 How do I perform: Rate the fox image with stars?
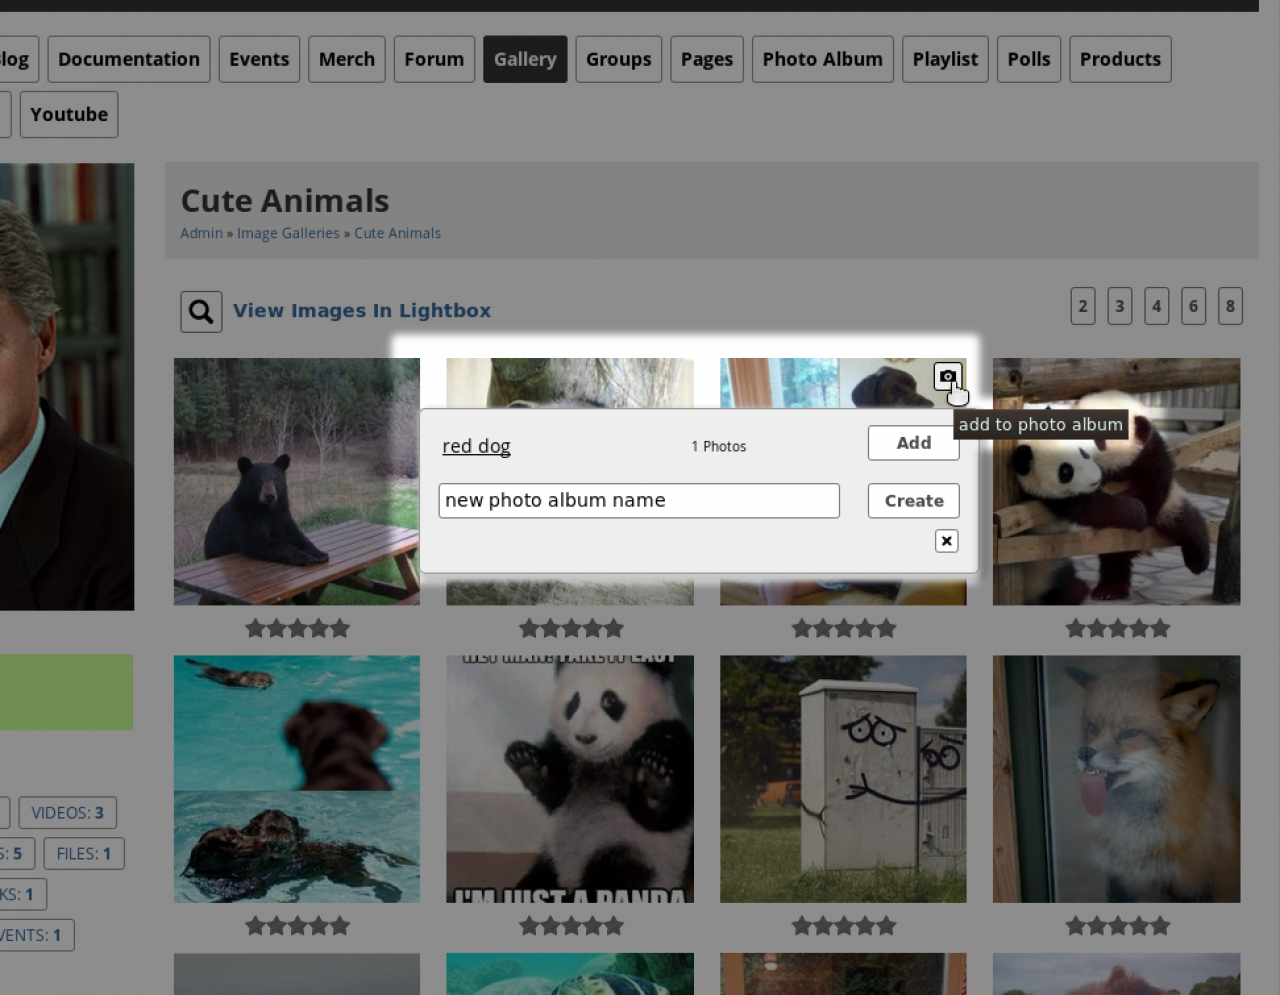click(1117, 927)
